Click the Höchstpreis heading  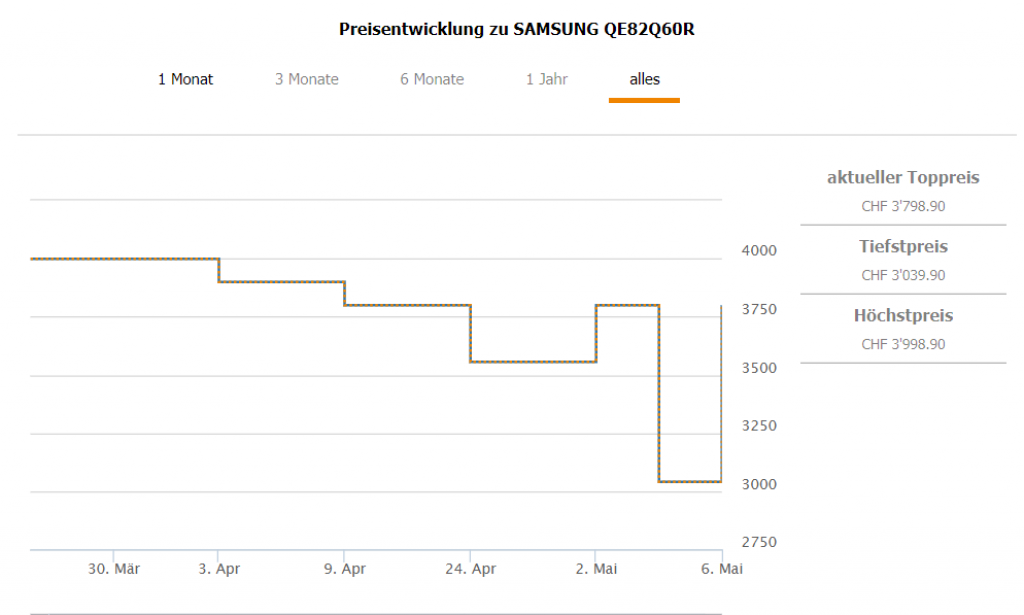903,315
